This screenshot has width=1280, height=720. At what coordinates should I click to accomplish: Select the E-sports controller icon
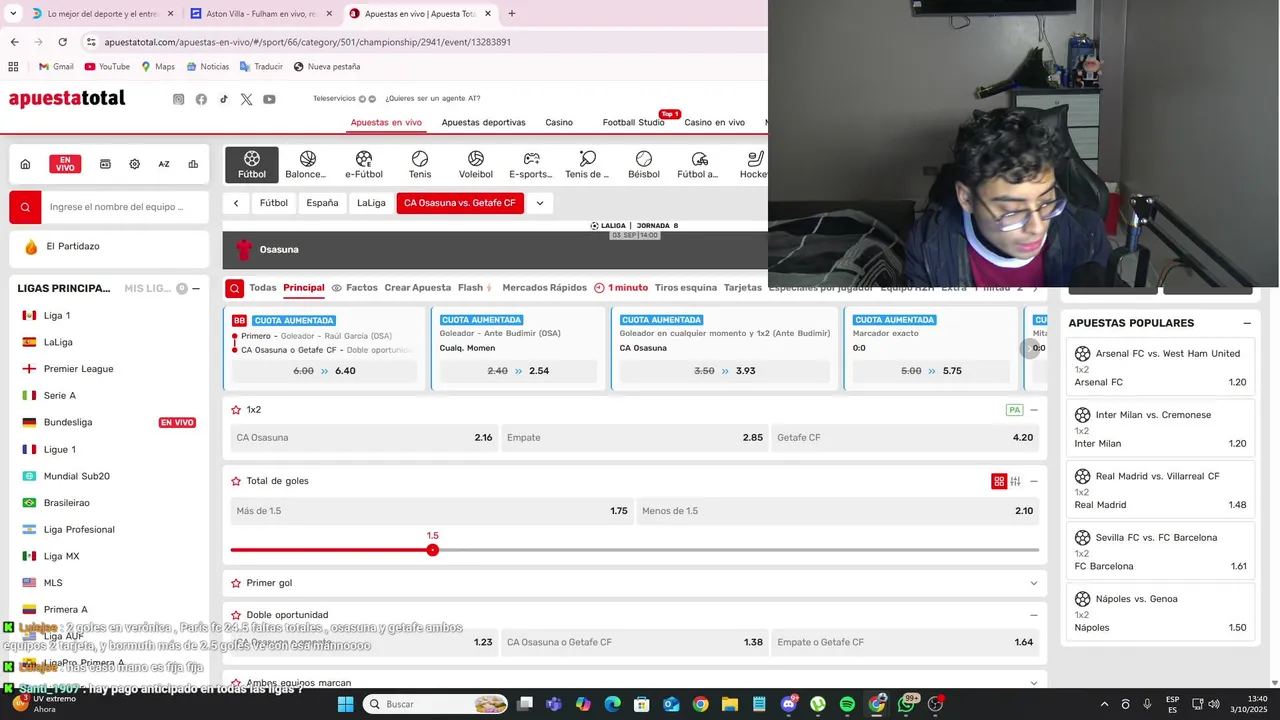(x=531, y=165)
